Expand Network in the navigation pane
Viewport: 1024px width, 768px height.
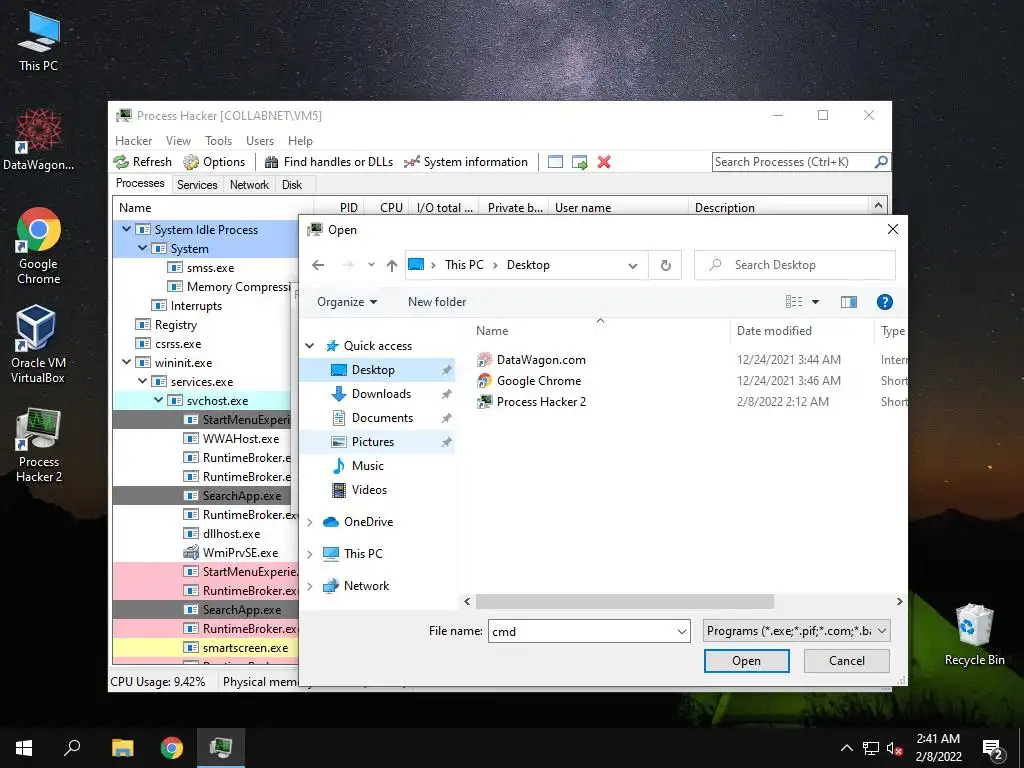coord(310,586)
